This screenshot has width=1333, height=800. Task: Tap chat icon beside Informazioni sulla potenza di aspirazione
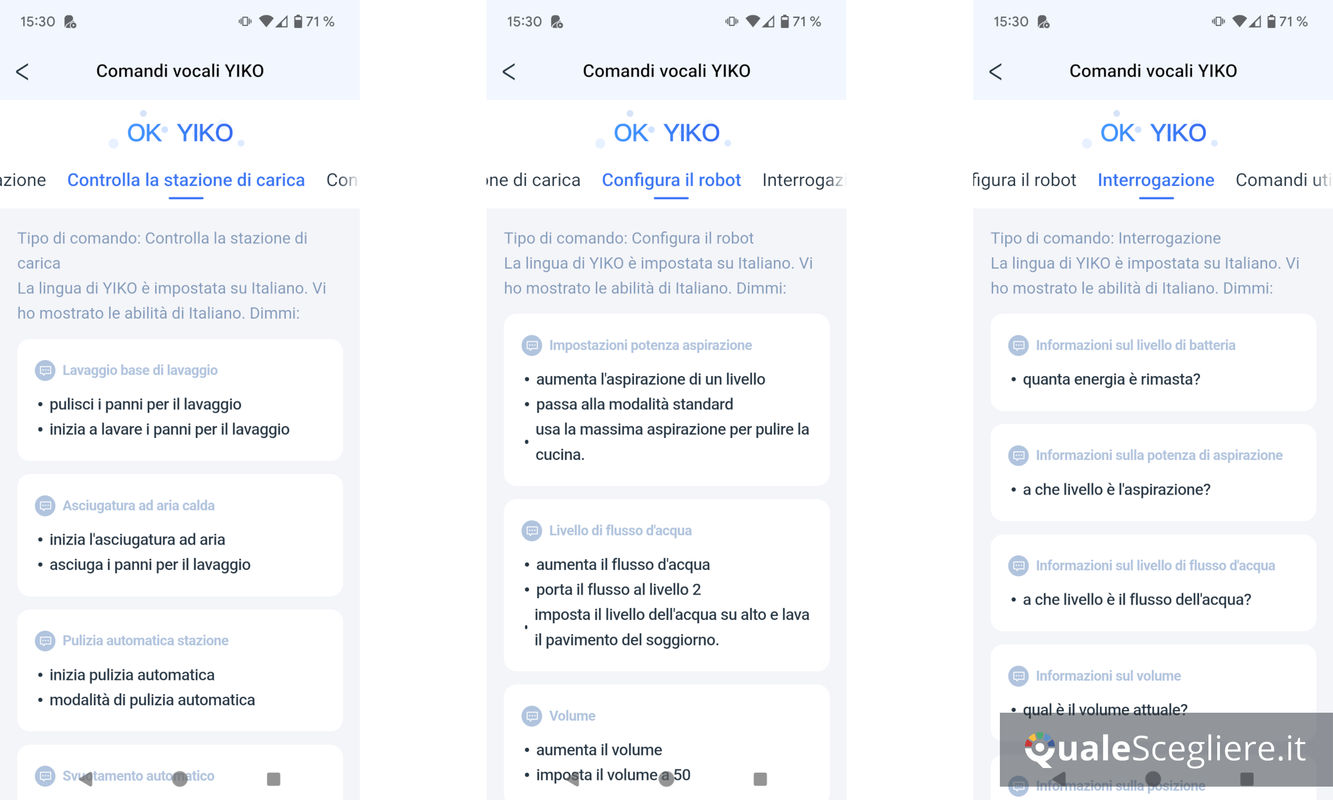[x=1018, y=455]
